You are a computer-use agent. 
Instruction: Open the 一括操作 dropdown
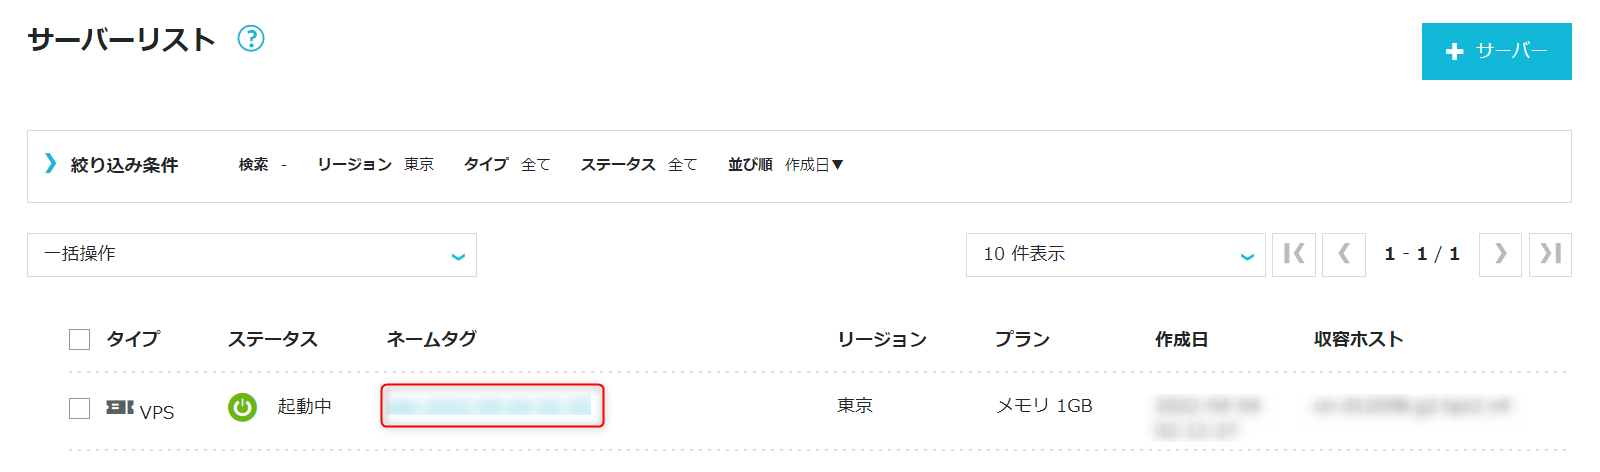[252, 255]
